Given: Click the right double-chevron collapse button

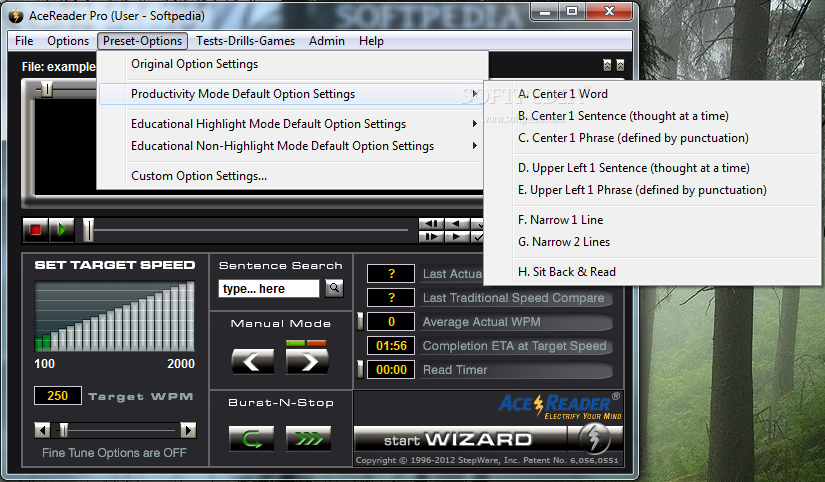Looking at the screenshot, I should [x=620, y=65].
